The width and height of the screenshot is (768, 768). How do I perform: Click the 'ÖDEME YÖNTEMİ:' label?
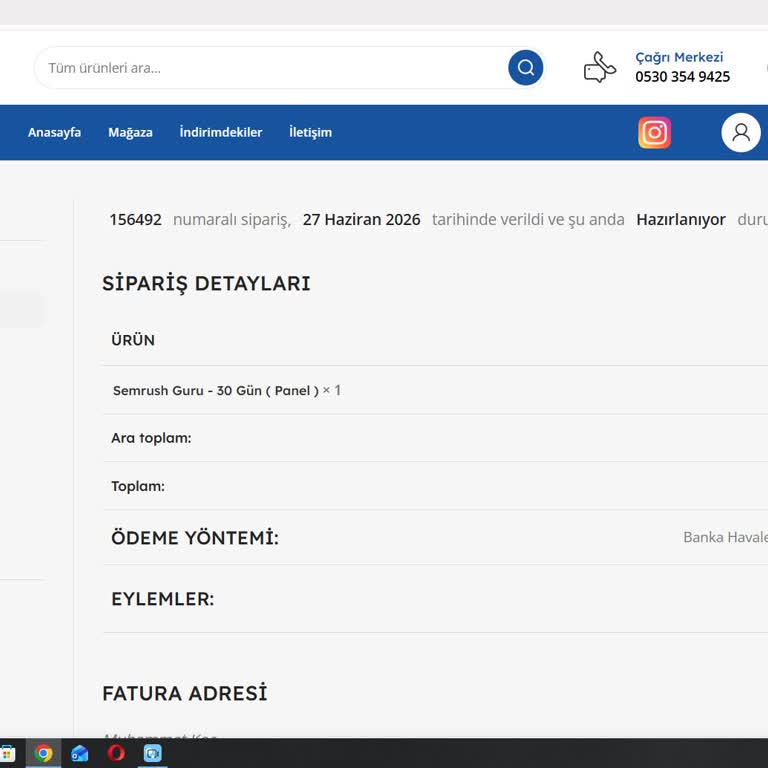(x=195, y=538)
